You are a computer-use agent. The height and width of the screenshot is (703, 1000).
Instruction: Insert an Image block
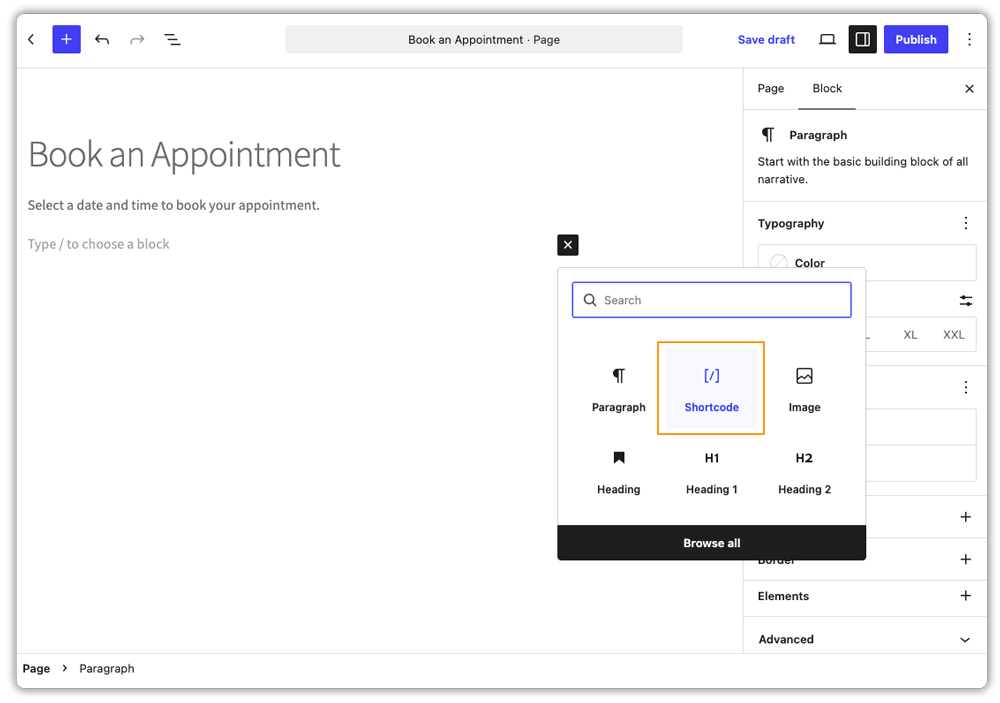(x=804, y=389)
